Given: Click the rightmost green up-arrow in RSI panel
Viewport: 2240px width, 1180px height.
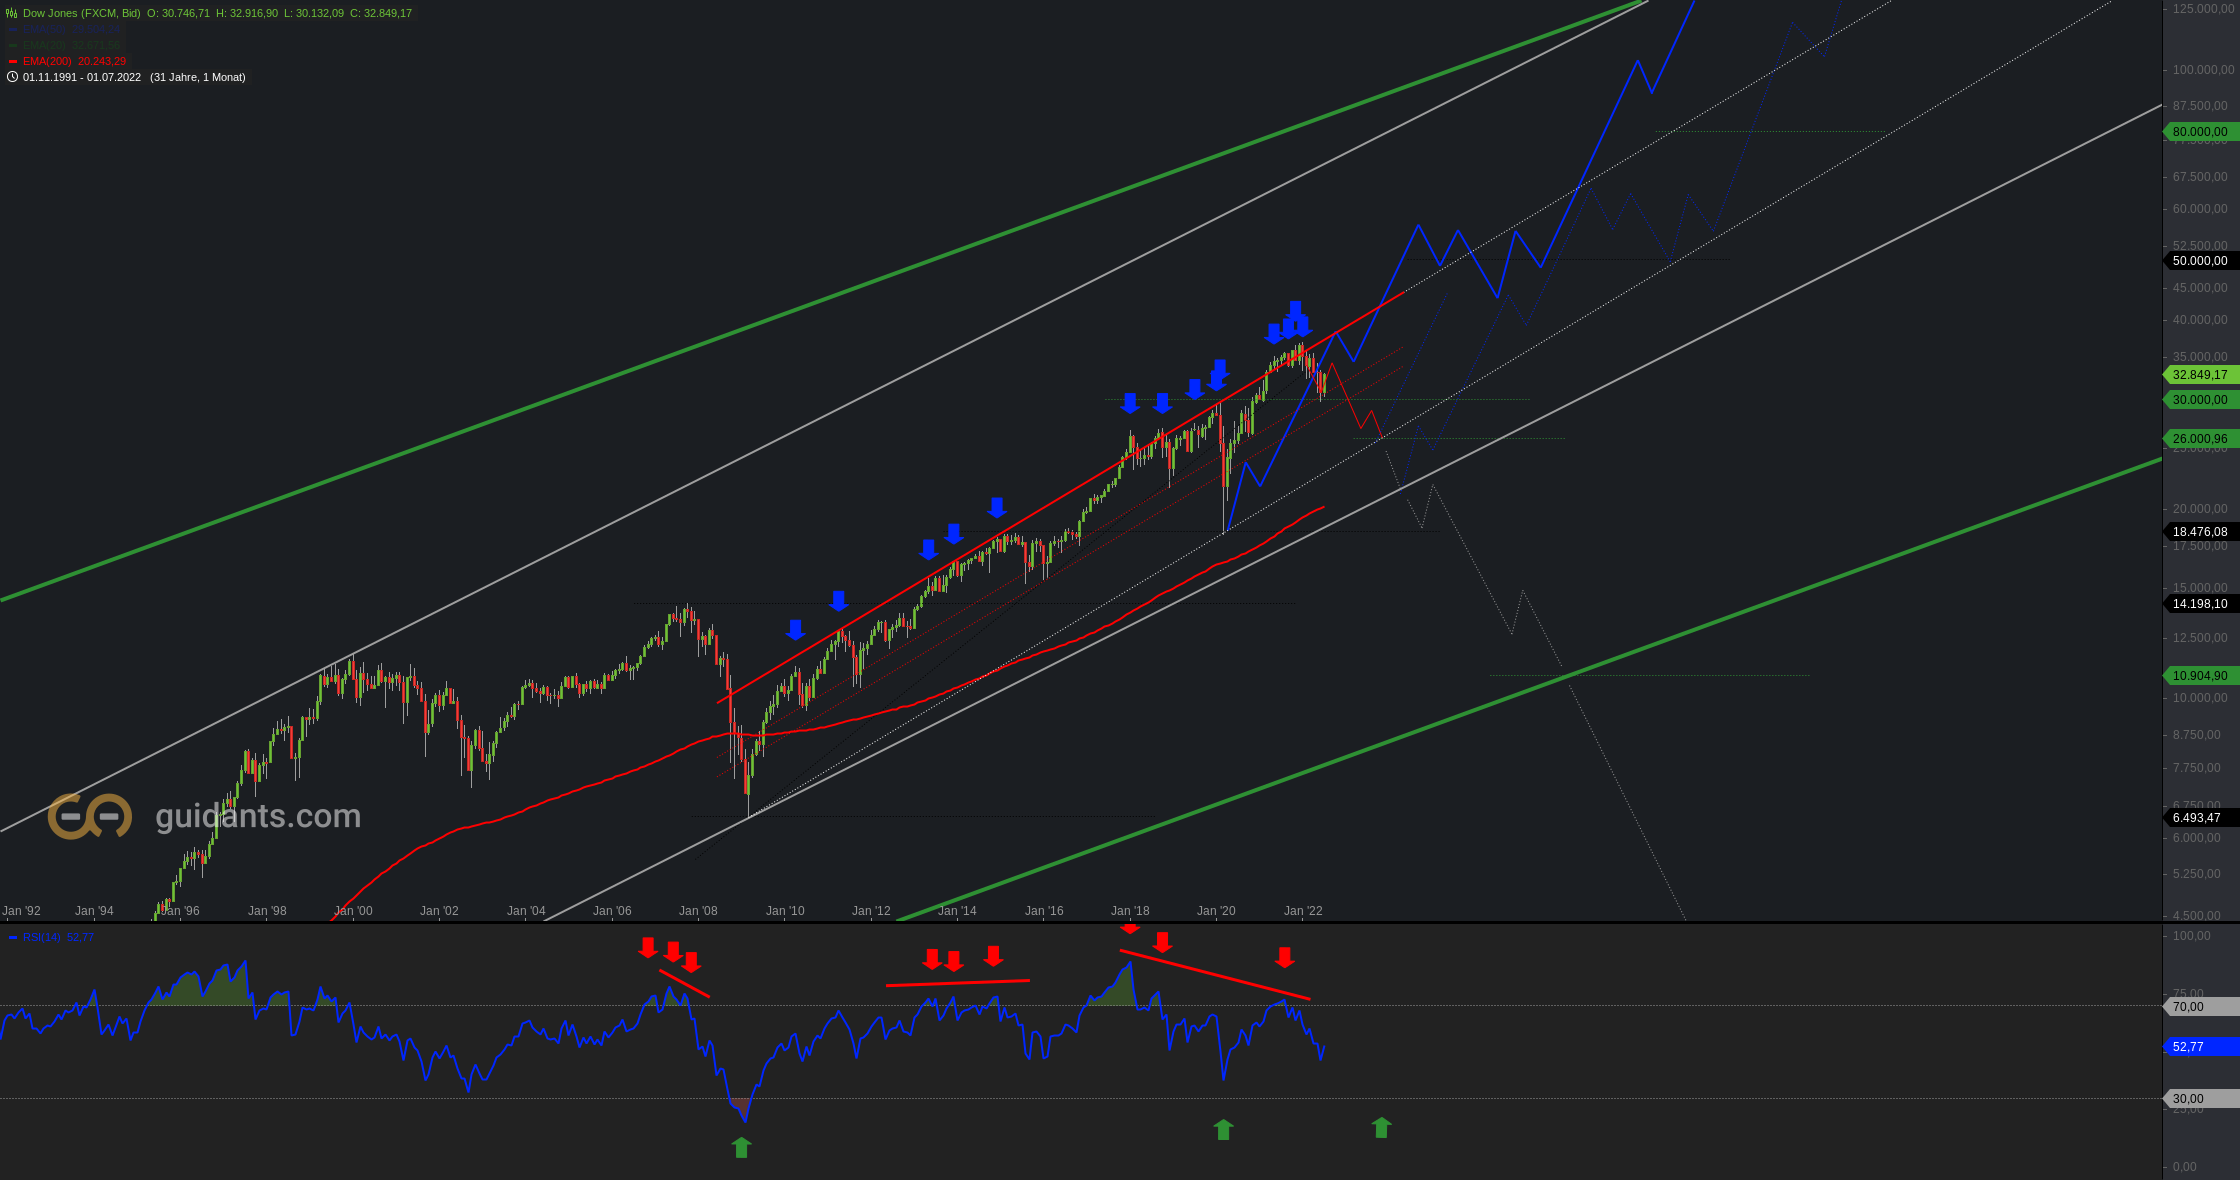Looking at the screenshot, I should tap(1381, 1128).
